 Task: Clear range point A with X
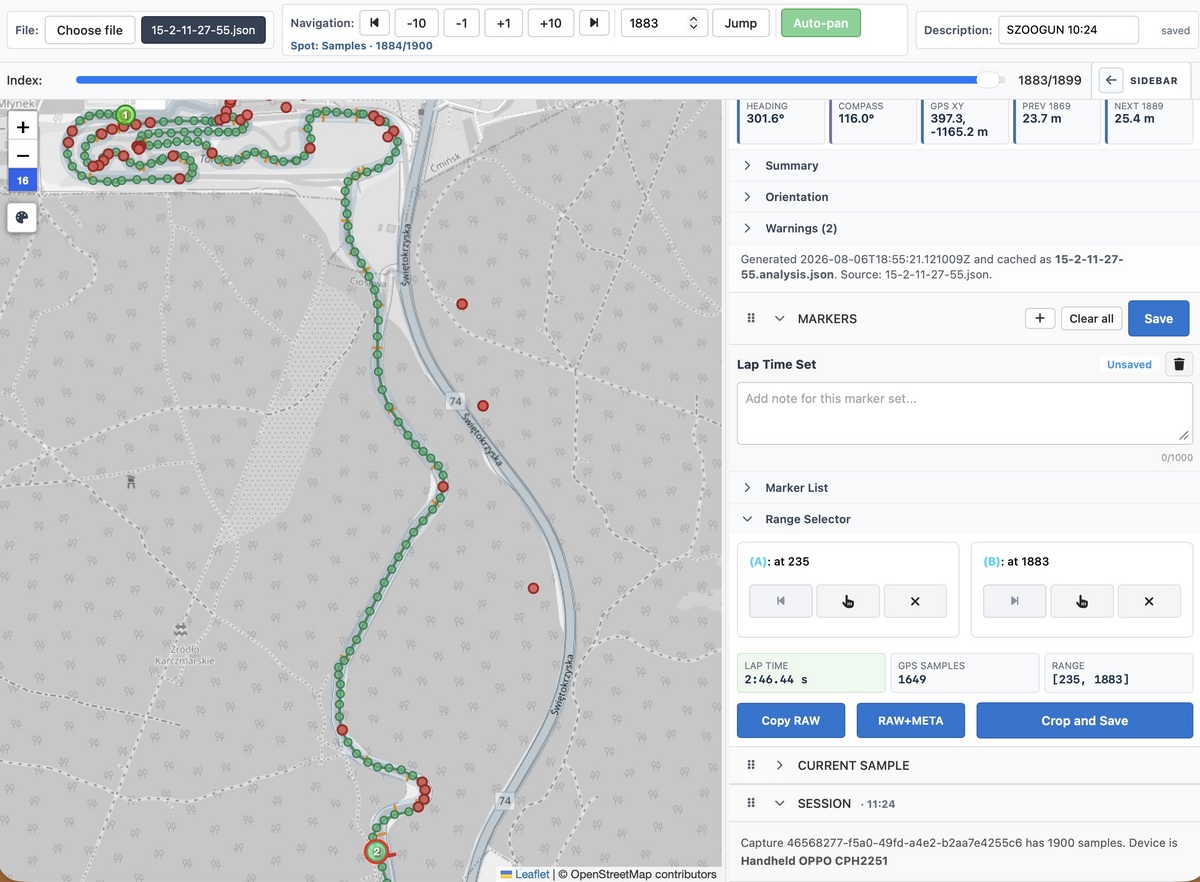[x=915, y=601]
